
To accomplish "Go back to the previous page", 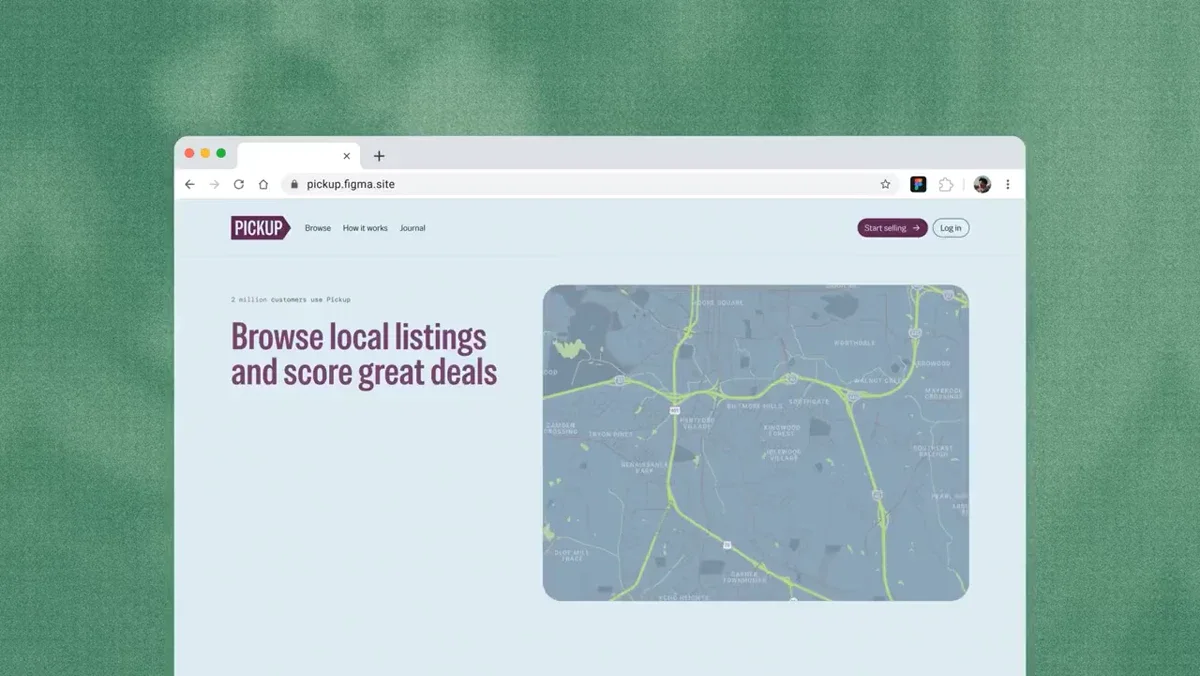I will (x=190, y=184).
